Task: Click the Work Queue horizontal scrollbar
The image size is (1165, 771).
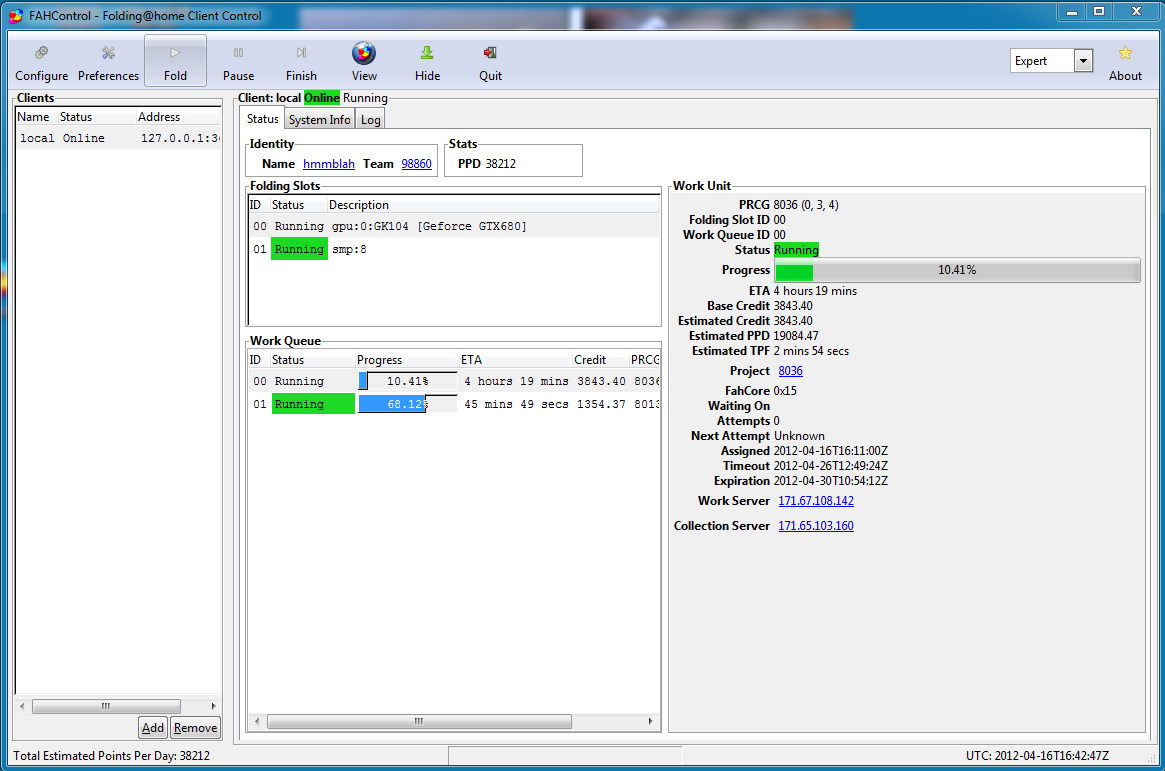Action: tap(419, 721)
